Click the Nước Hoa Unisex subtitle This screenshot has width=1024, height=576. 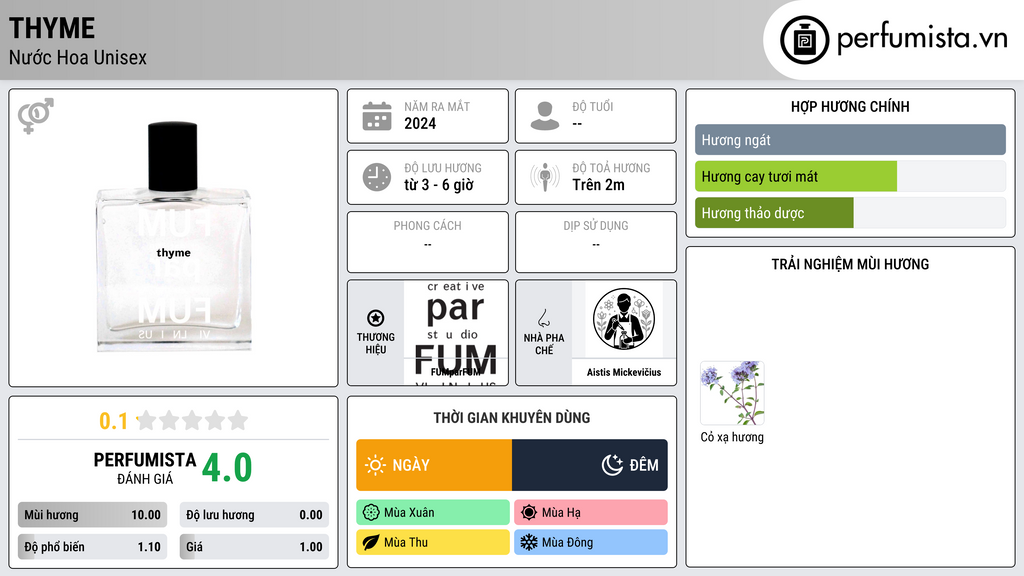78,57
